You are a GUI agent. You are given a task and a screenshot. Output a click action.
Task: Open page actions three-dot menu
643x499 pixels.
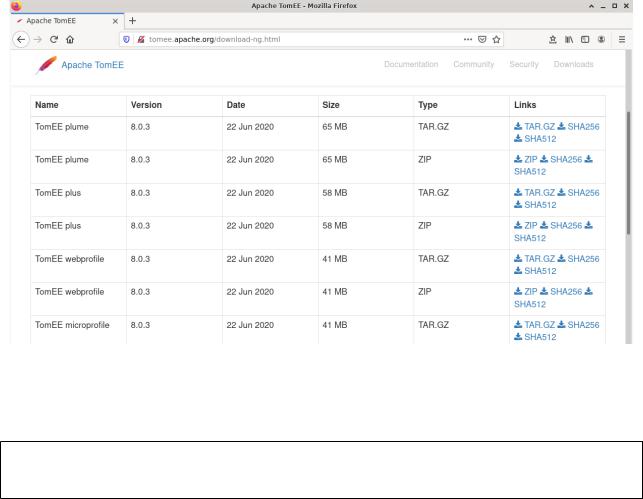(468, 39)
